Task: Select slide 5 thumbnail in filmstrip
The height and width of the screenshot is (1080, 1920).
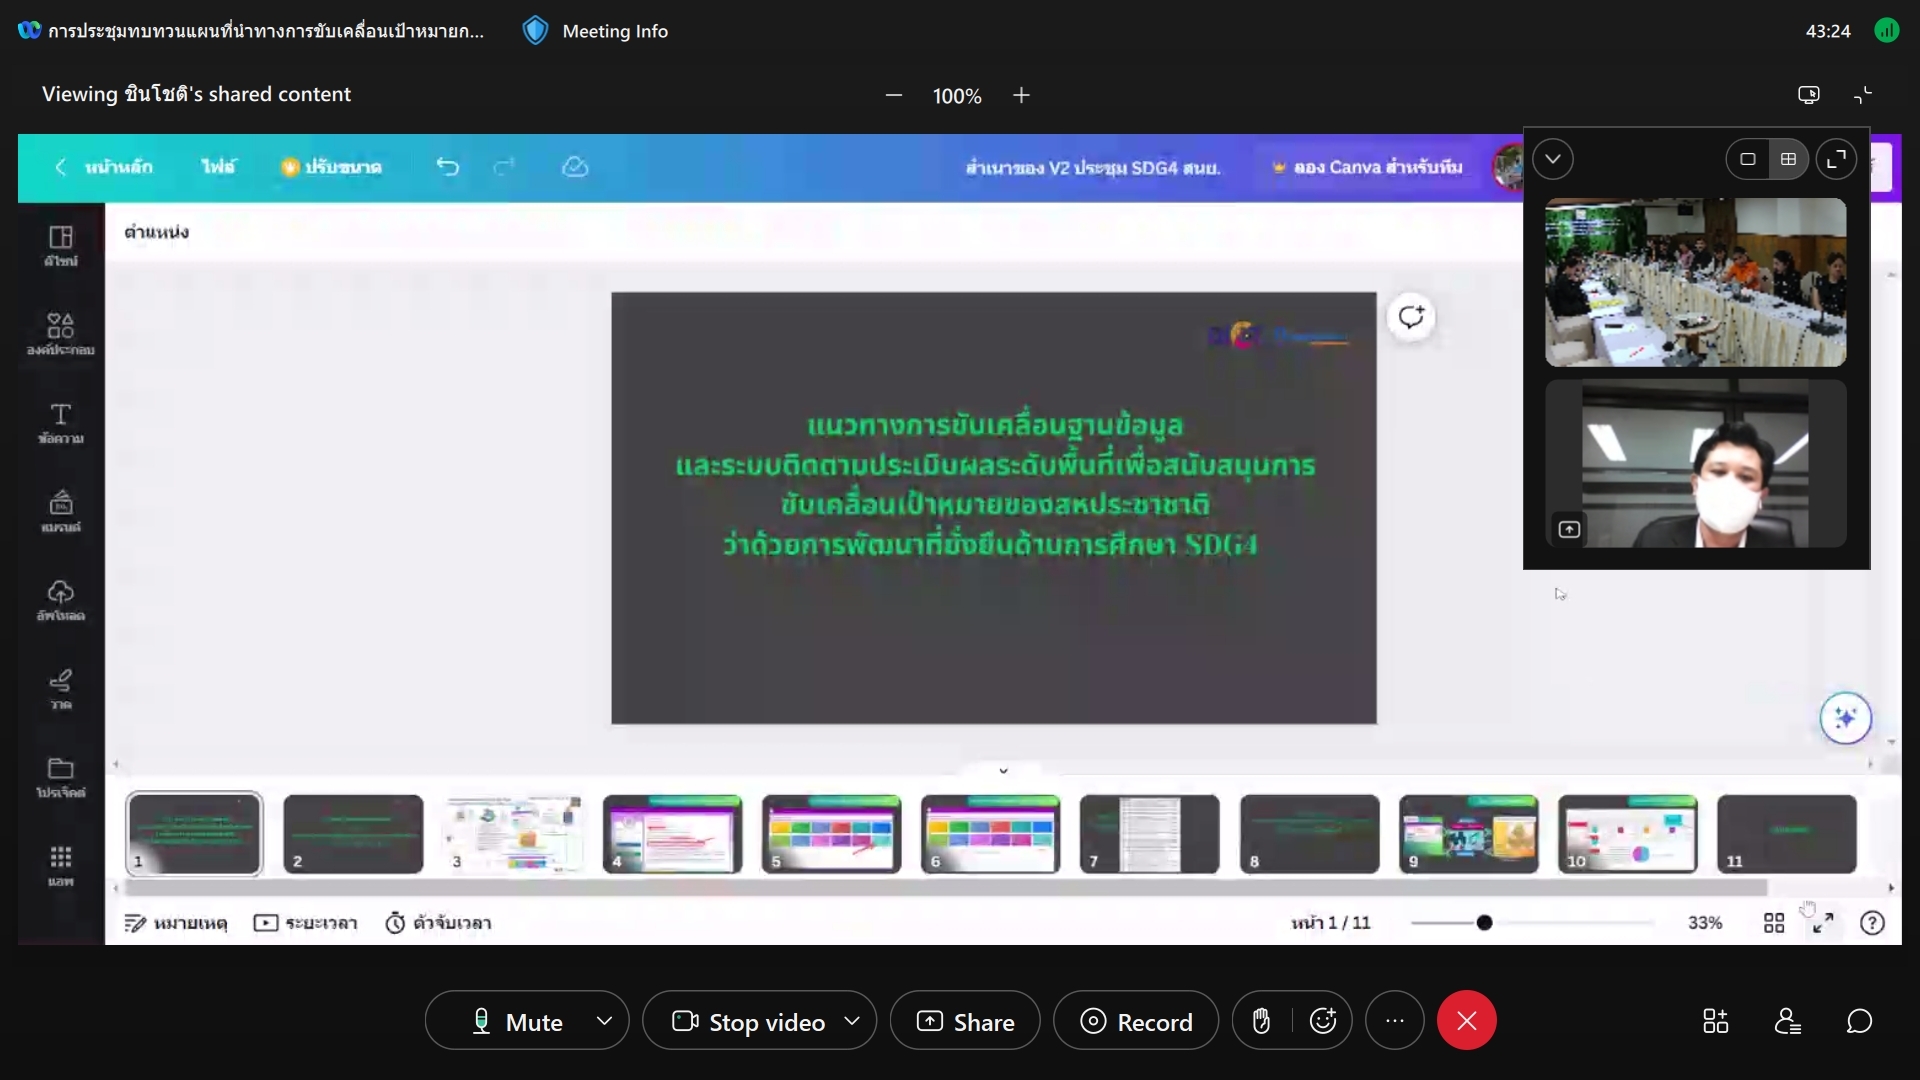Action: pyautogui.click(x=831, y=834)
